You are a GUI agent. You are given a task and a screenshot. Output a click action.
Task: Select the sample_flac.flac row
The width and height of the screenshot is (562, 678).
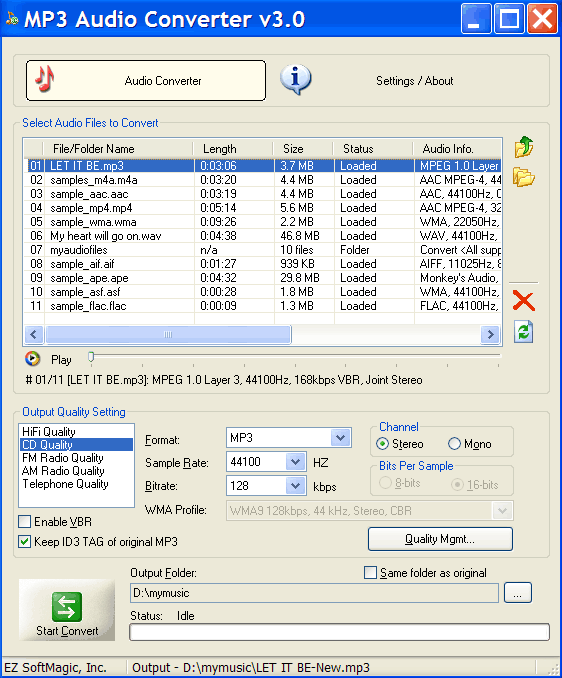click(263, 306)
